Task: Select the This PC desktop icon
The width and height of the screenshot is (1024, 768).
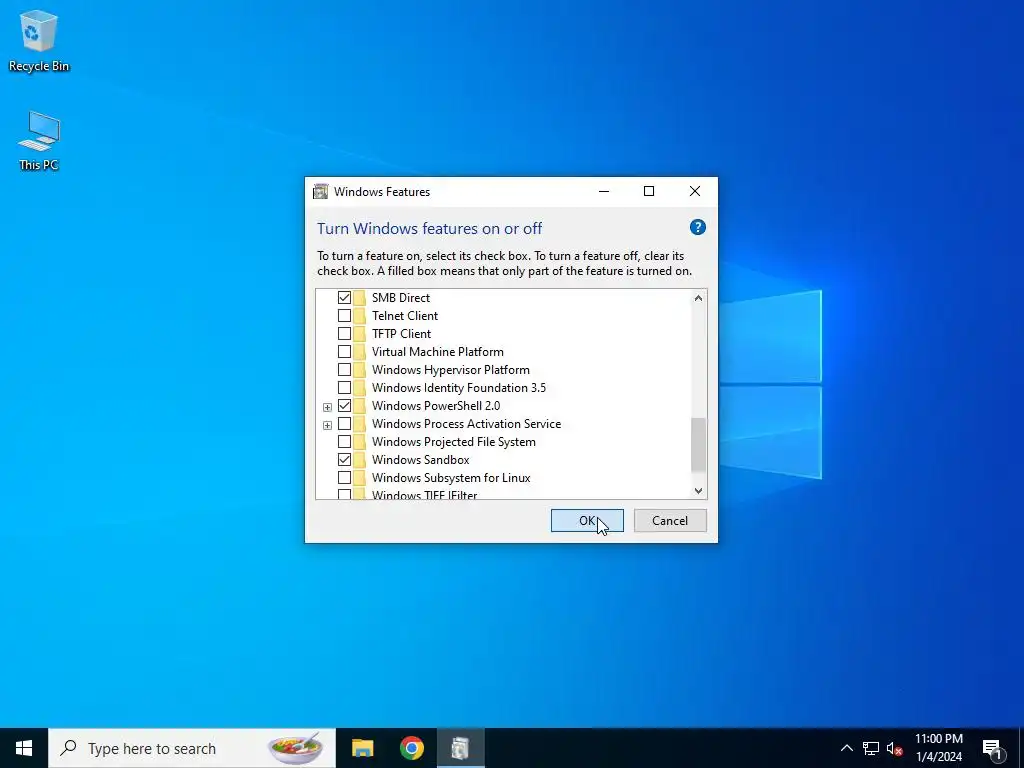Action: pyautogui.click(x=39, y=141)
